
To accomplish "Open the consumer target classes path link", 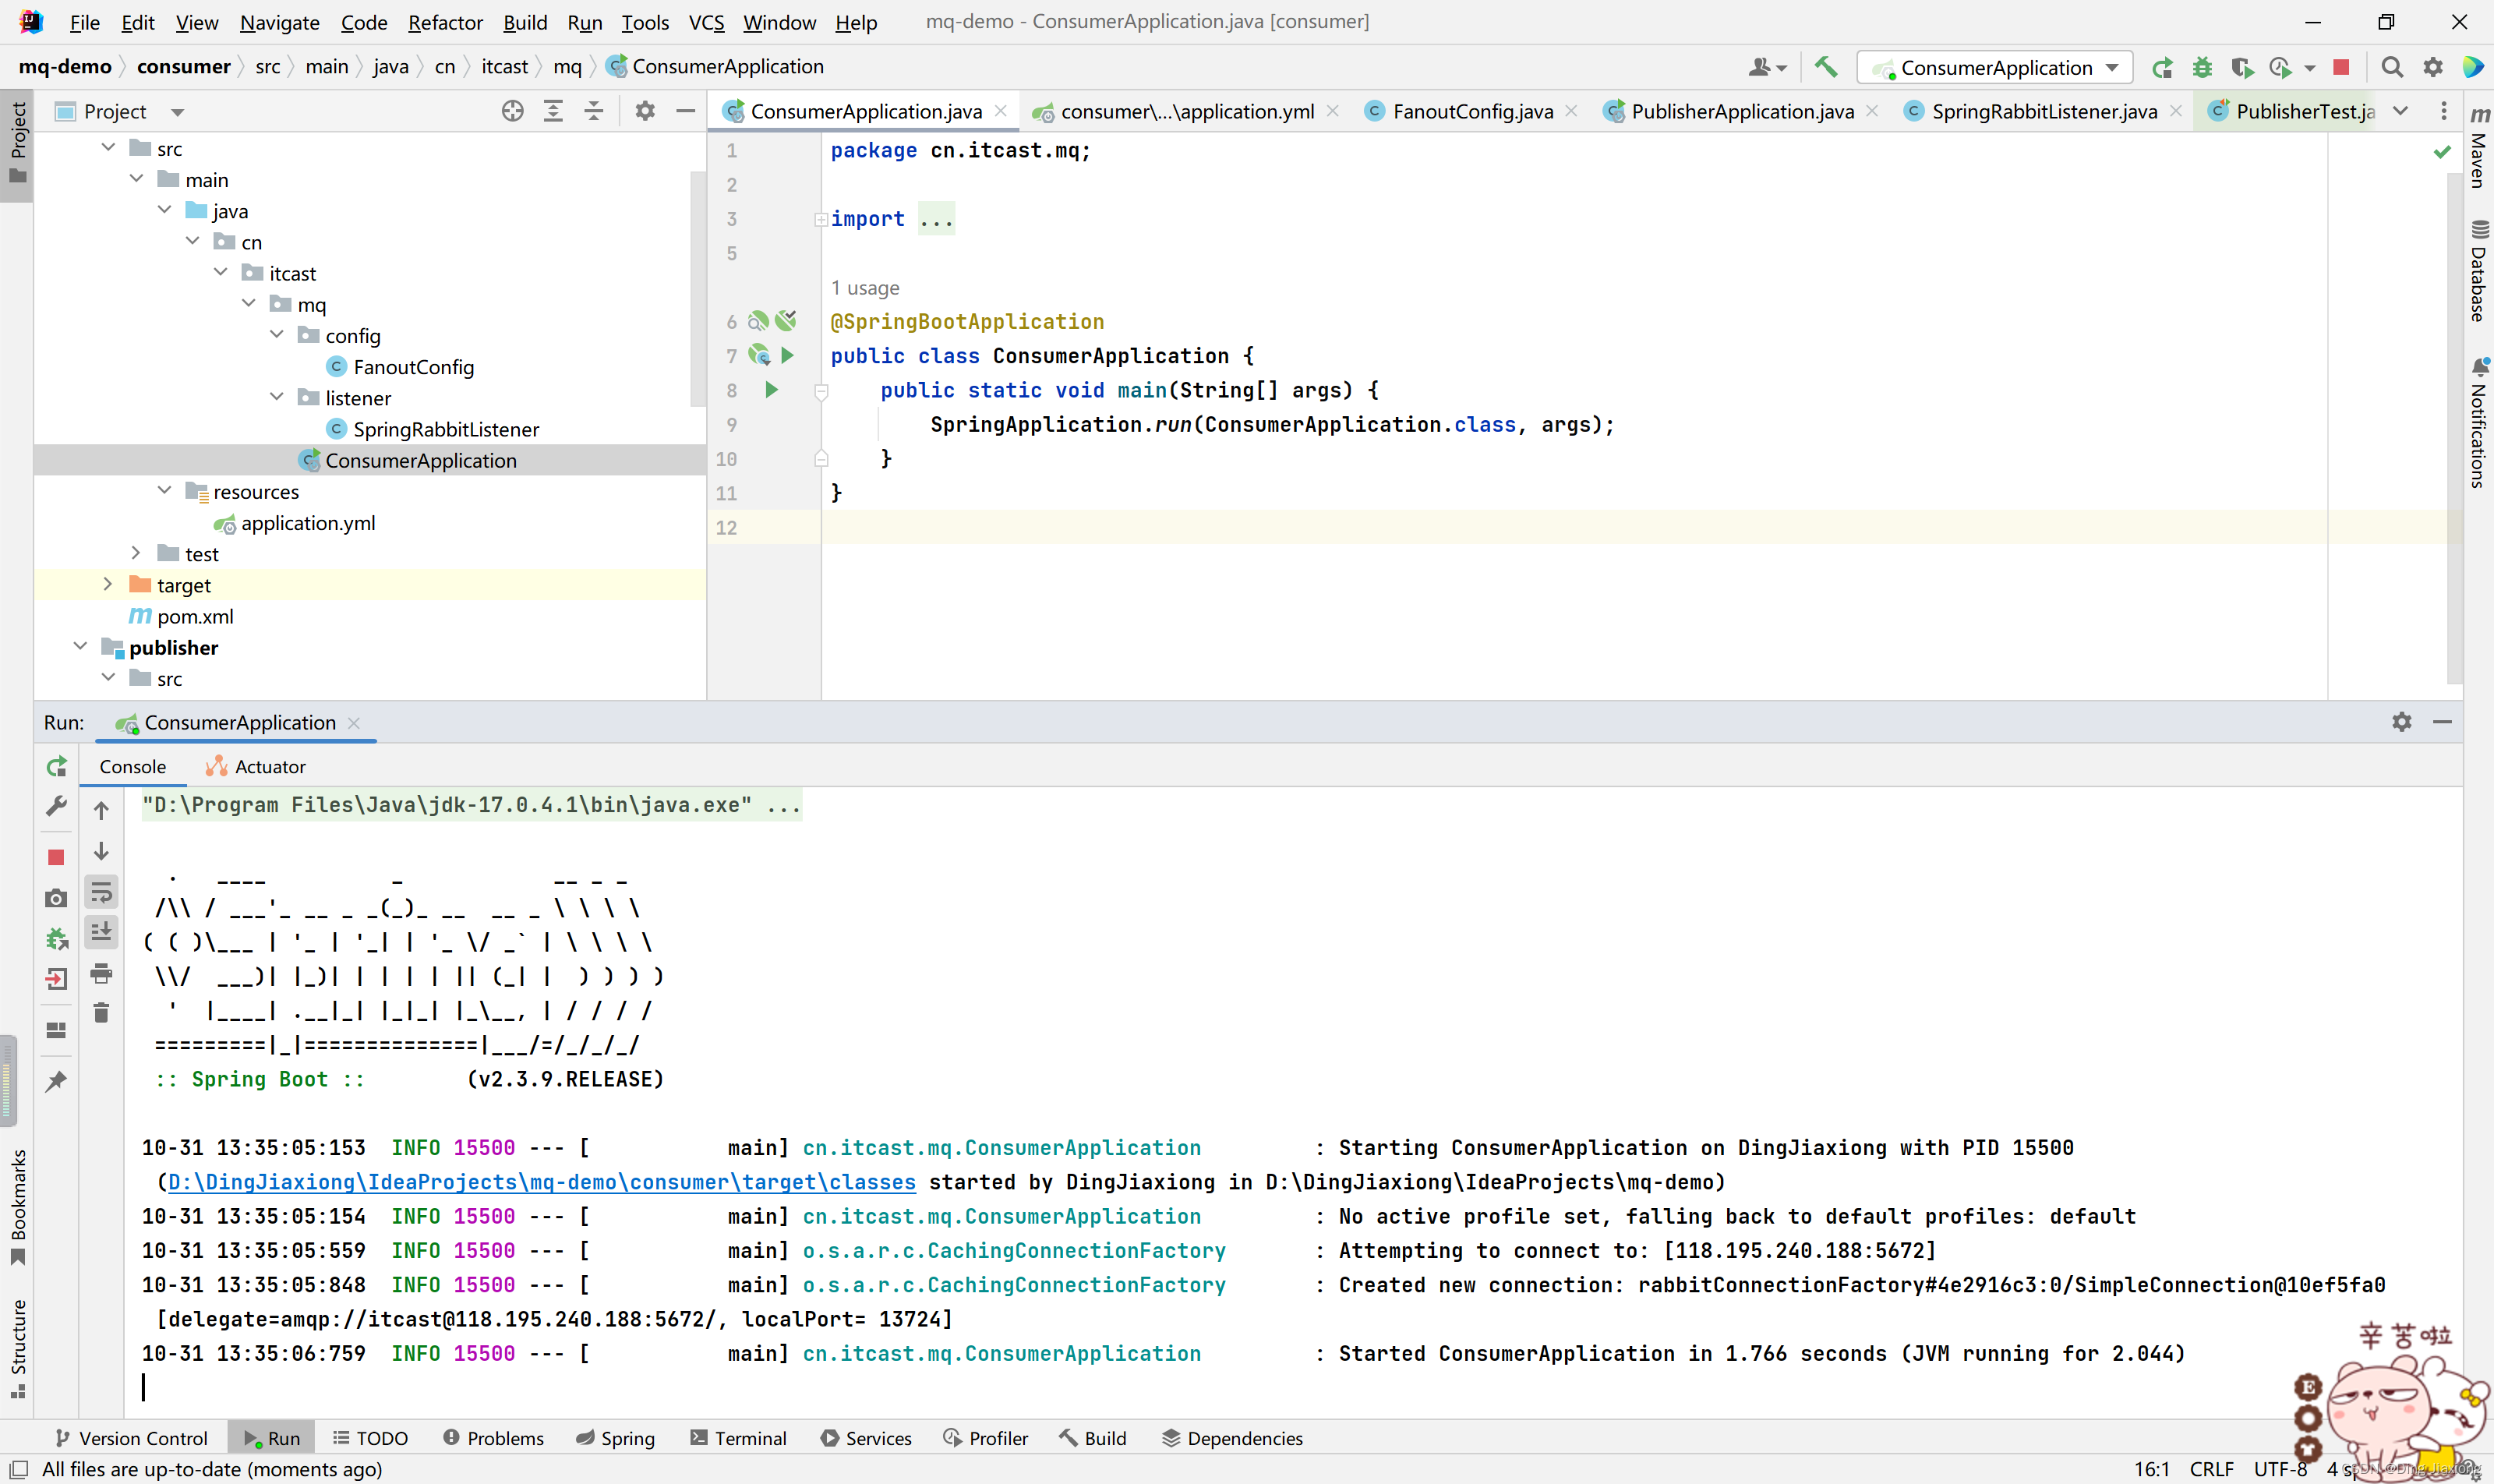I will (x=541, y=1182).
